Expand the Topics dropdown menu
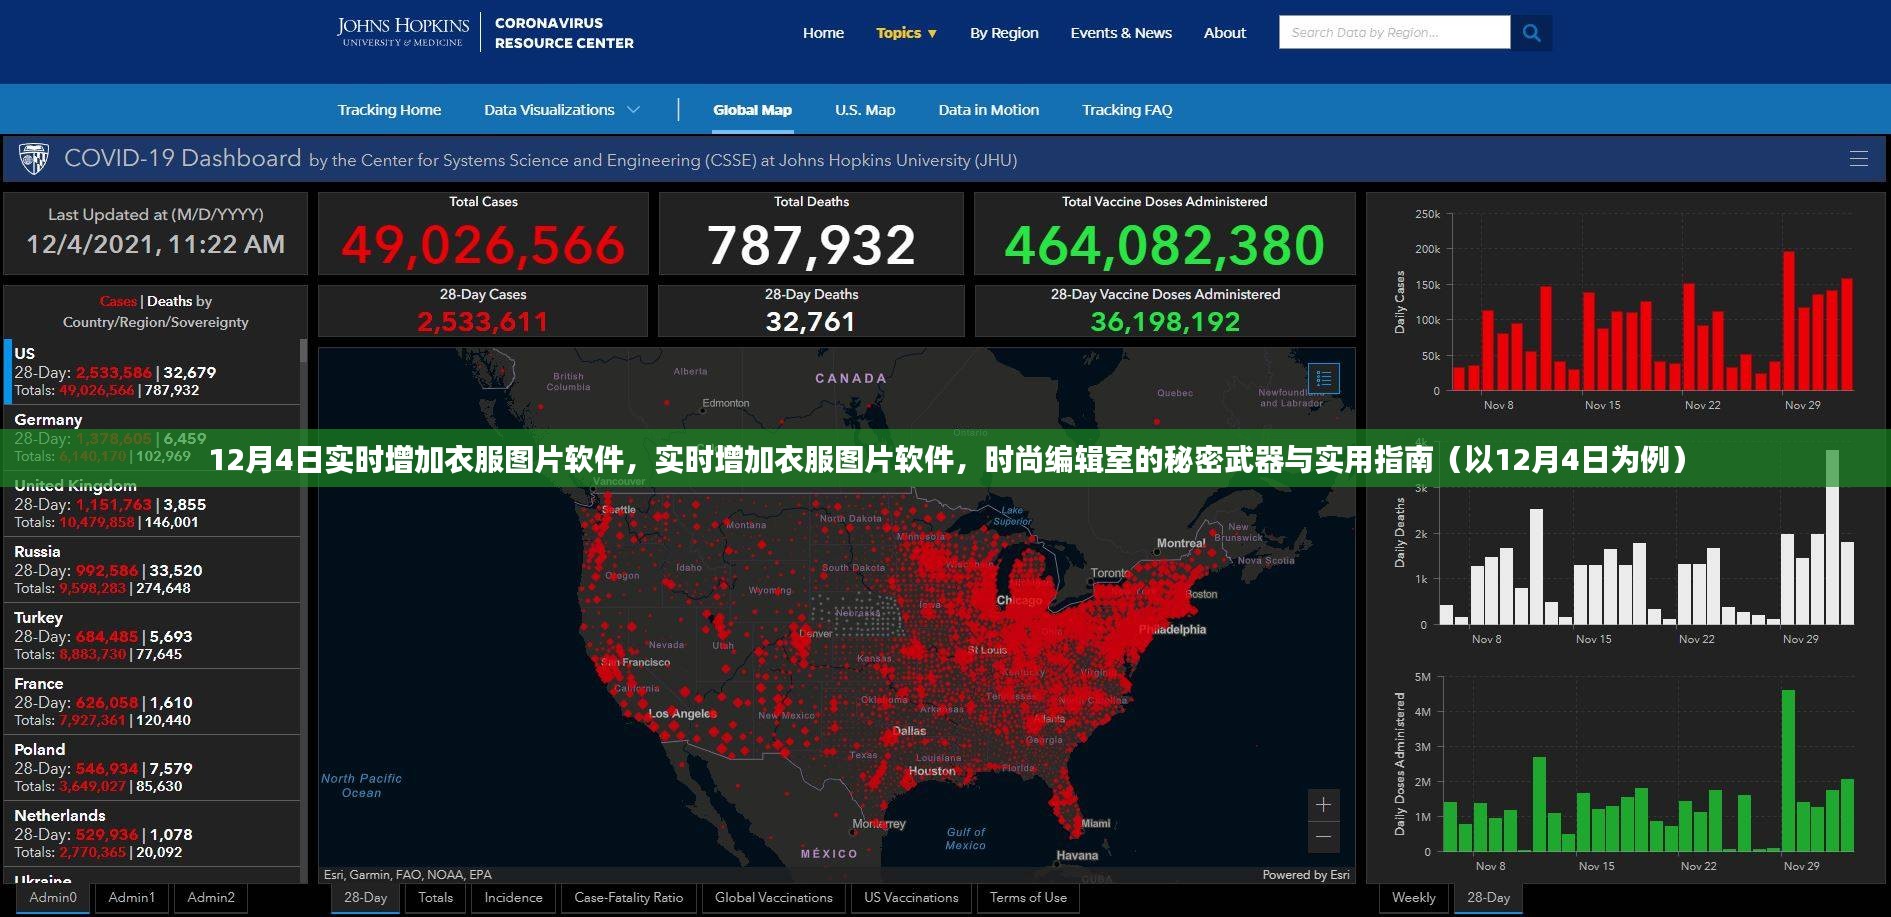1891x917 pixels. [907, 33]
